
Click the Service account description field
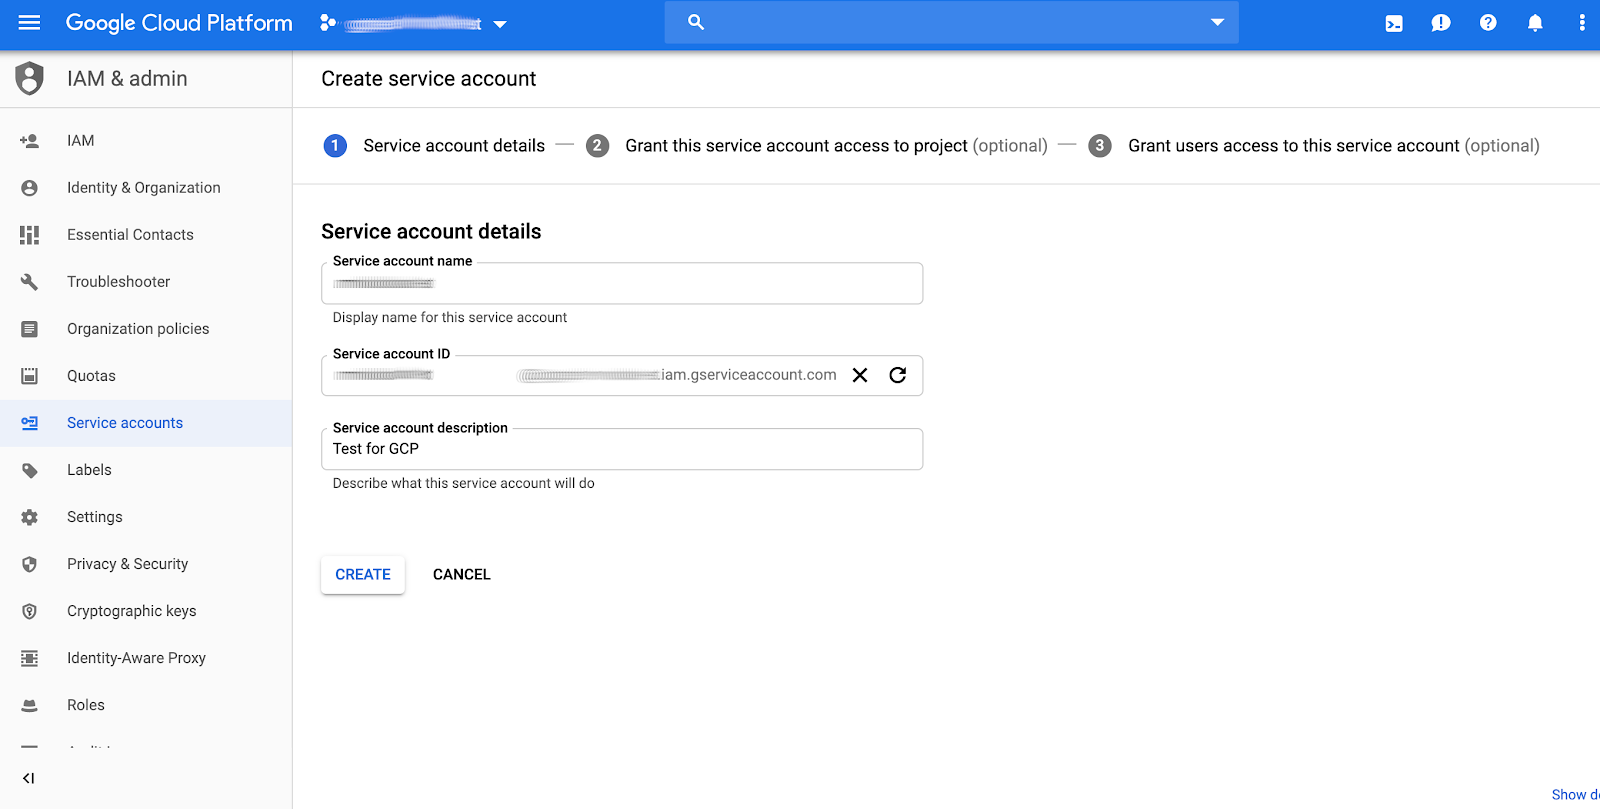(x=621, y=449)
